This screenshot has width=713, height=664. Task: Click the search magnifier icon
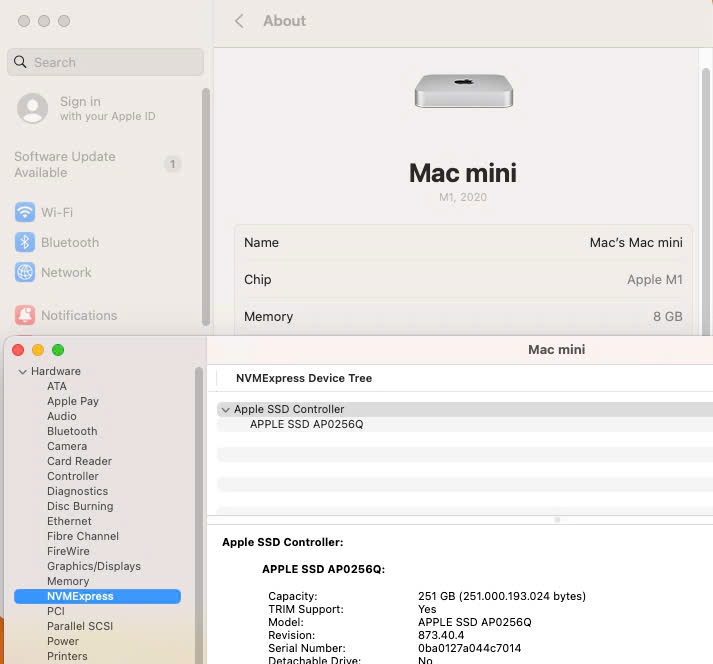click(x=20, y=62)
